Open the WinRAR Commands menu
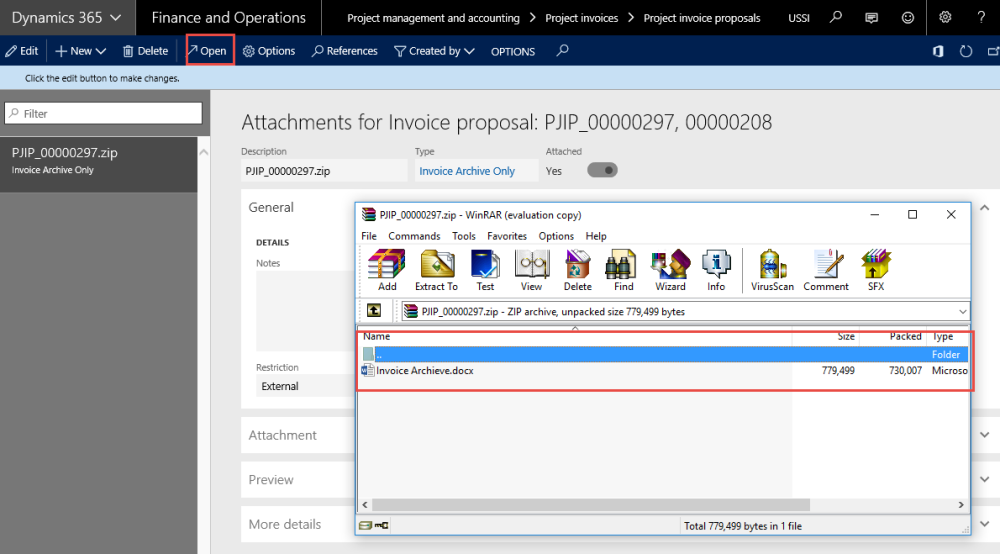 pos(414,236)
